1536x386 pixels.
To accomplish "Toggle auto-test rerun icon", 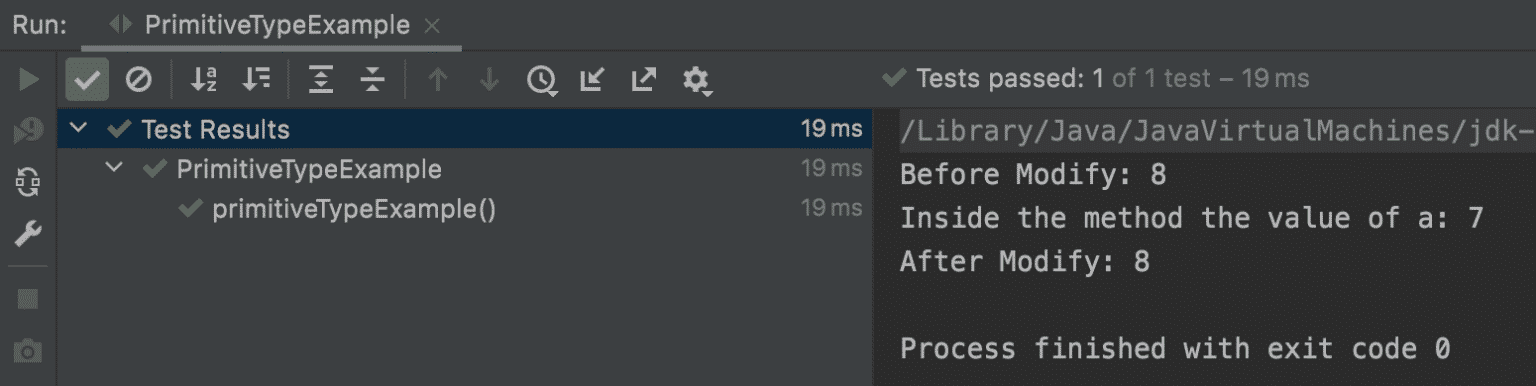I will coord(28,182).
